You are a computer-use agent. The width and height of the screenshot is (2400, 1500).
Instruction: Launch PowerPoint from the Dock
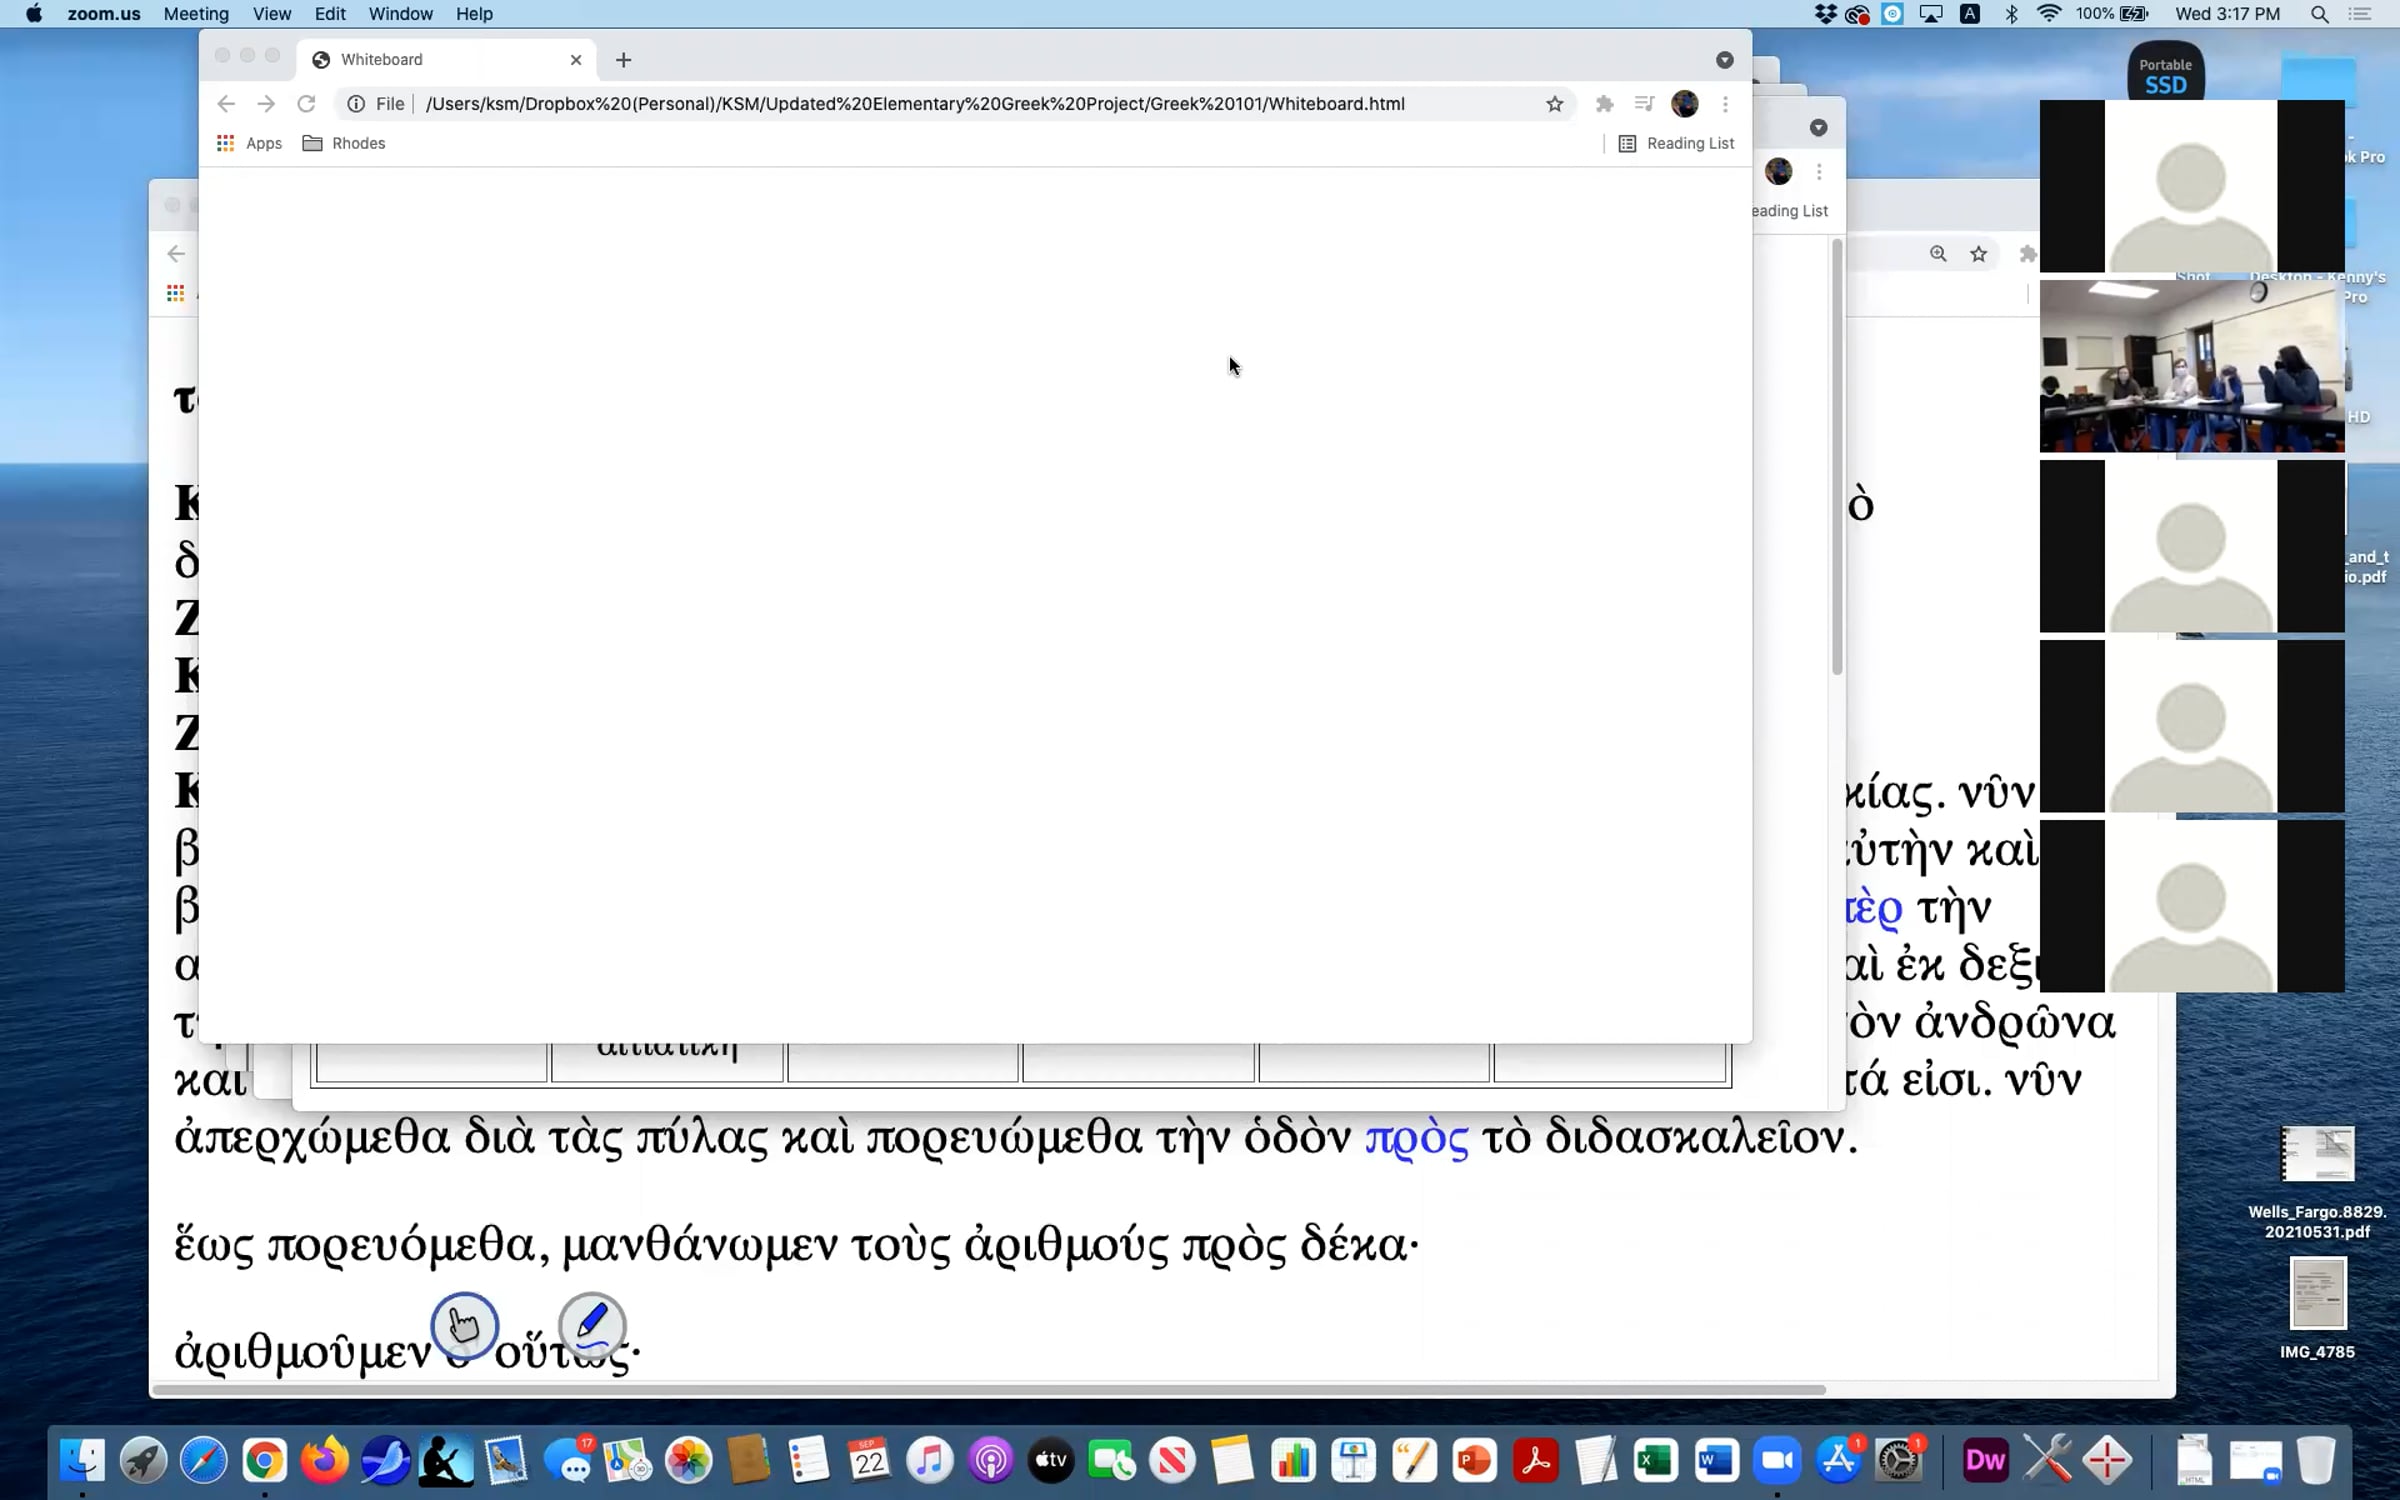(1474, 1461)
